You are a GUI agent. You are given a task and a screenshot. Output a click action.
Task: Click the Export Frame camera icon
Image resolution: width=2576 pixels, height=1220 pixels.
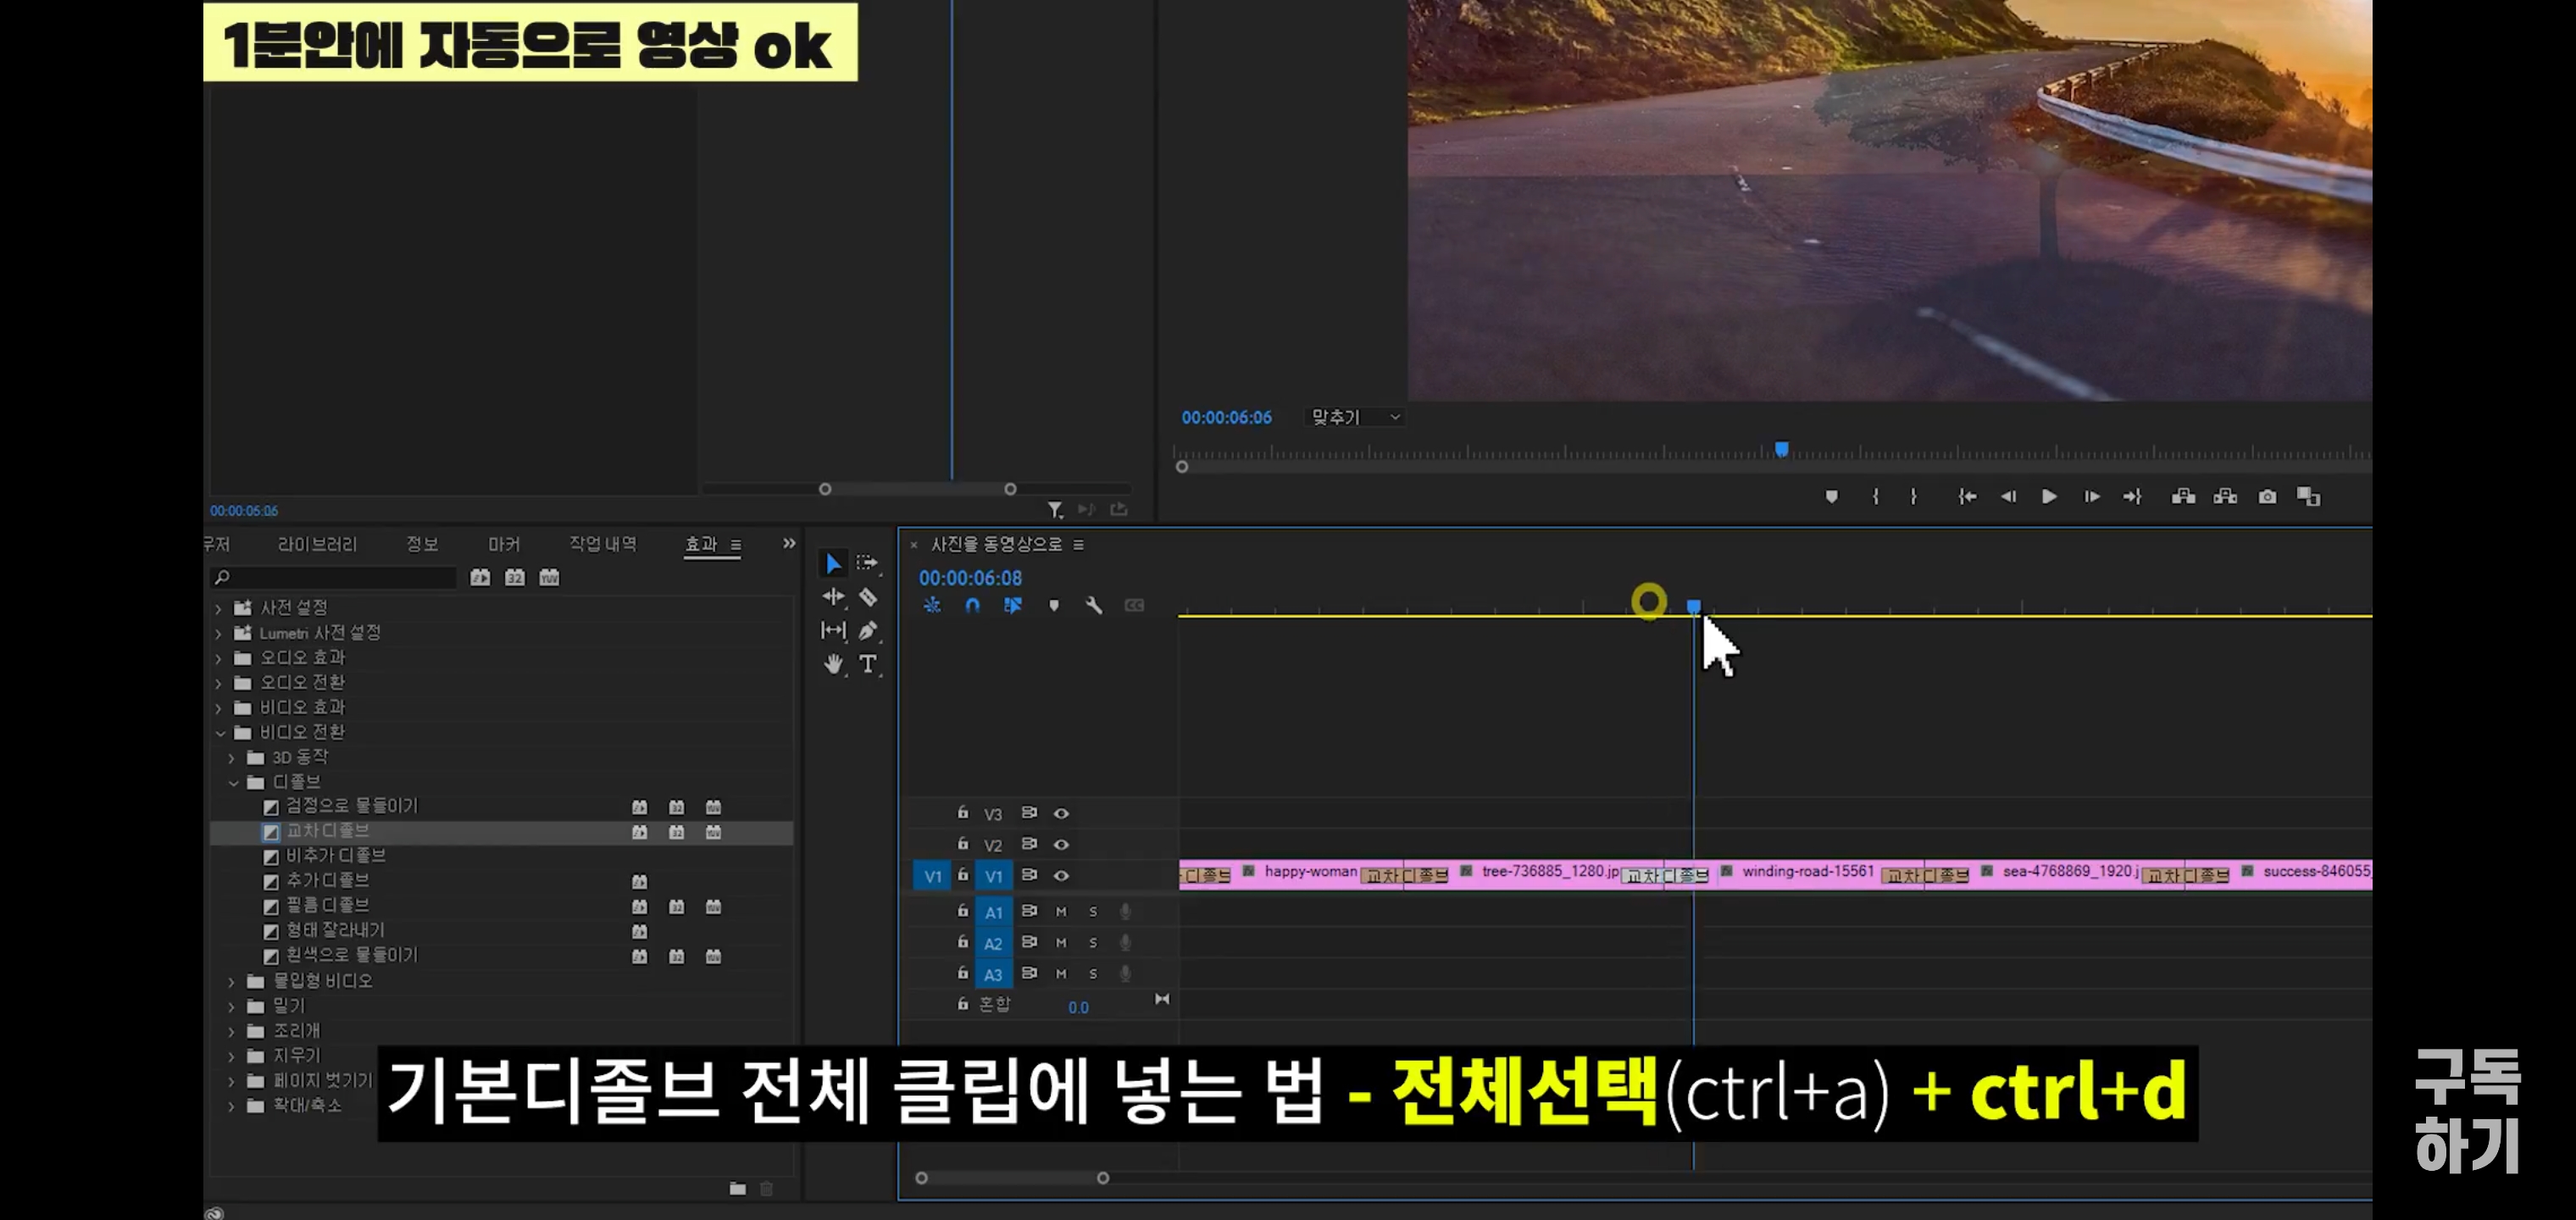pyautogui.click(x=2267, y=497)
